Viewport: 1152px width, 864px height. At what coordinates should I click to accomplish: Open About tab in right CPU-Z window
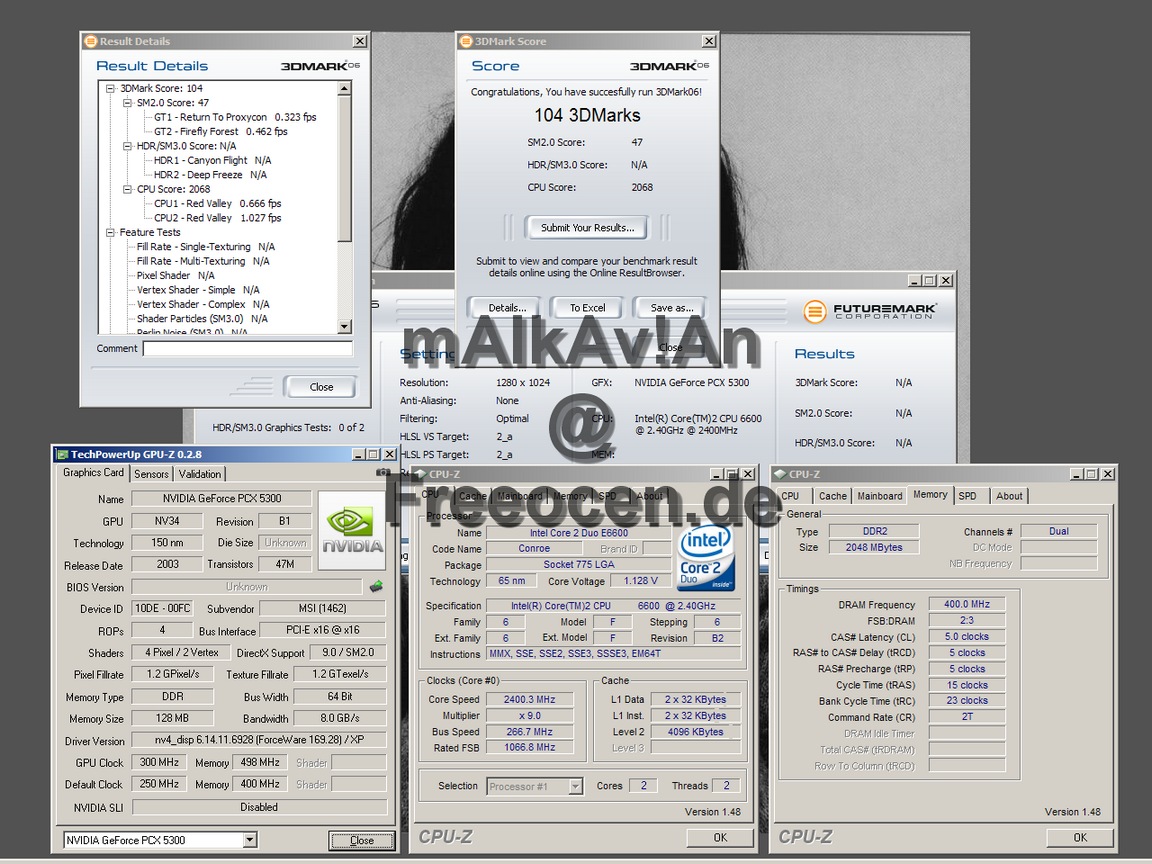click(x=1009, y=496)
